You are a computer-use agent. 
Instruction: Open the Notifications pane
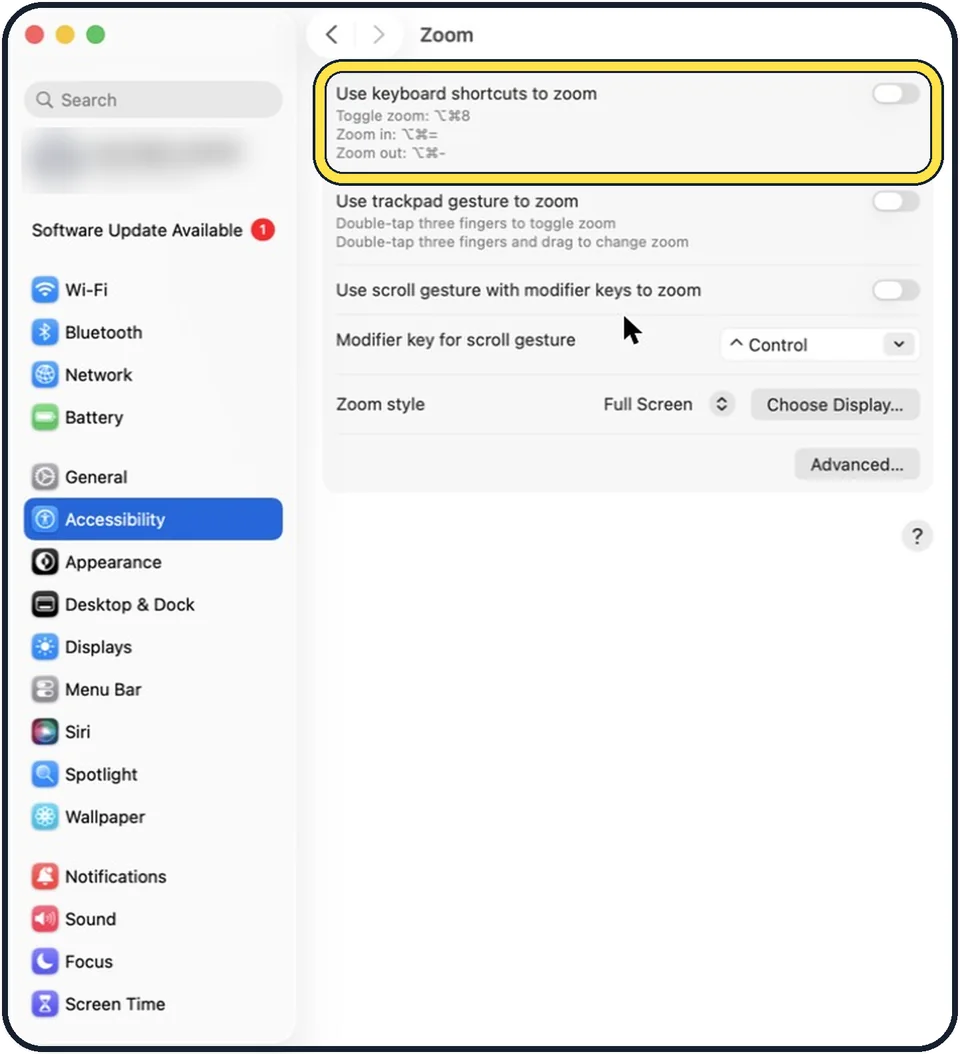point(153,876)
